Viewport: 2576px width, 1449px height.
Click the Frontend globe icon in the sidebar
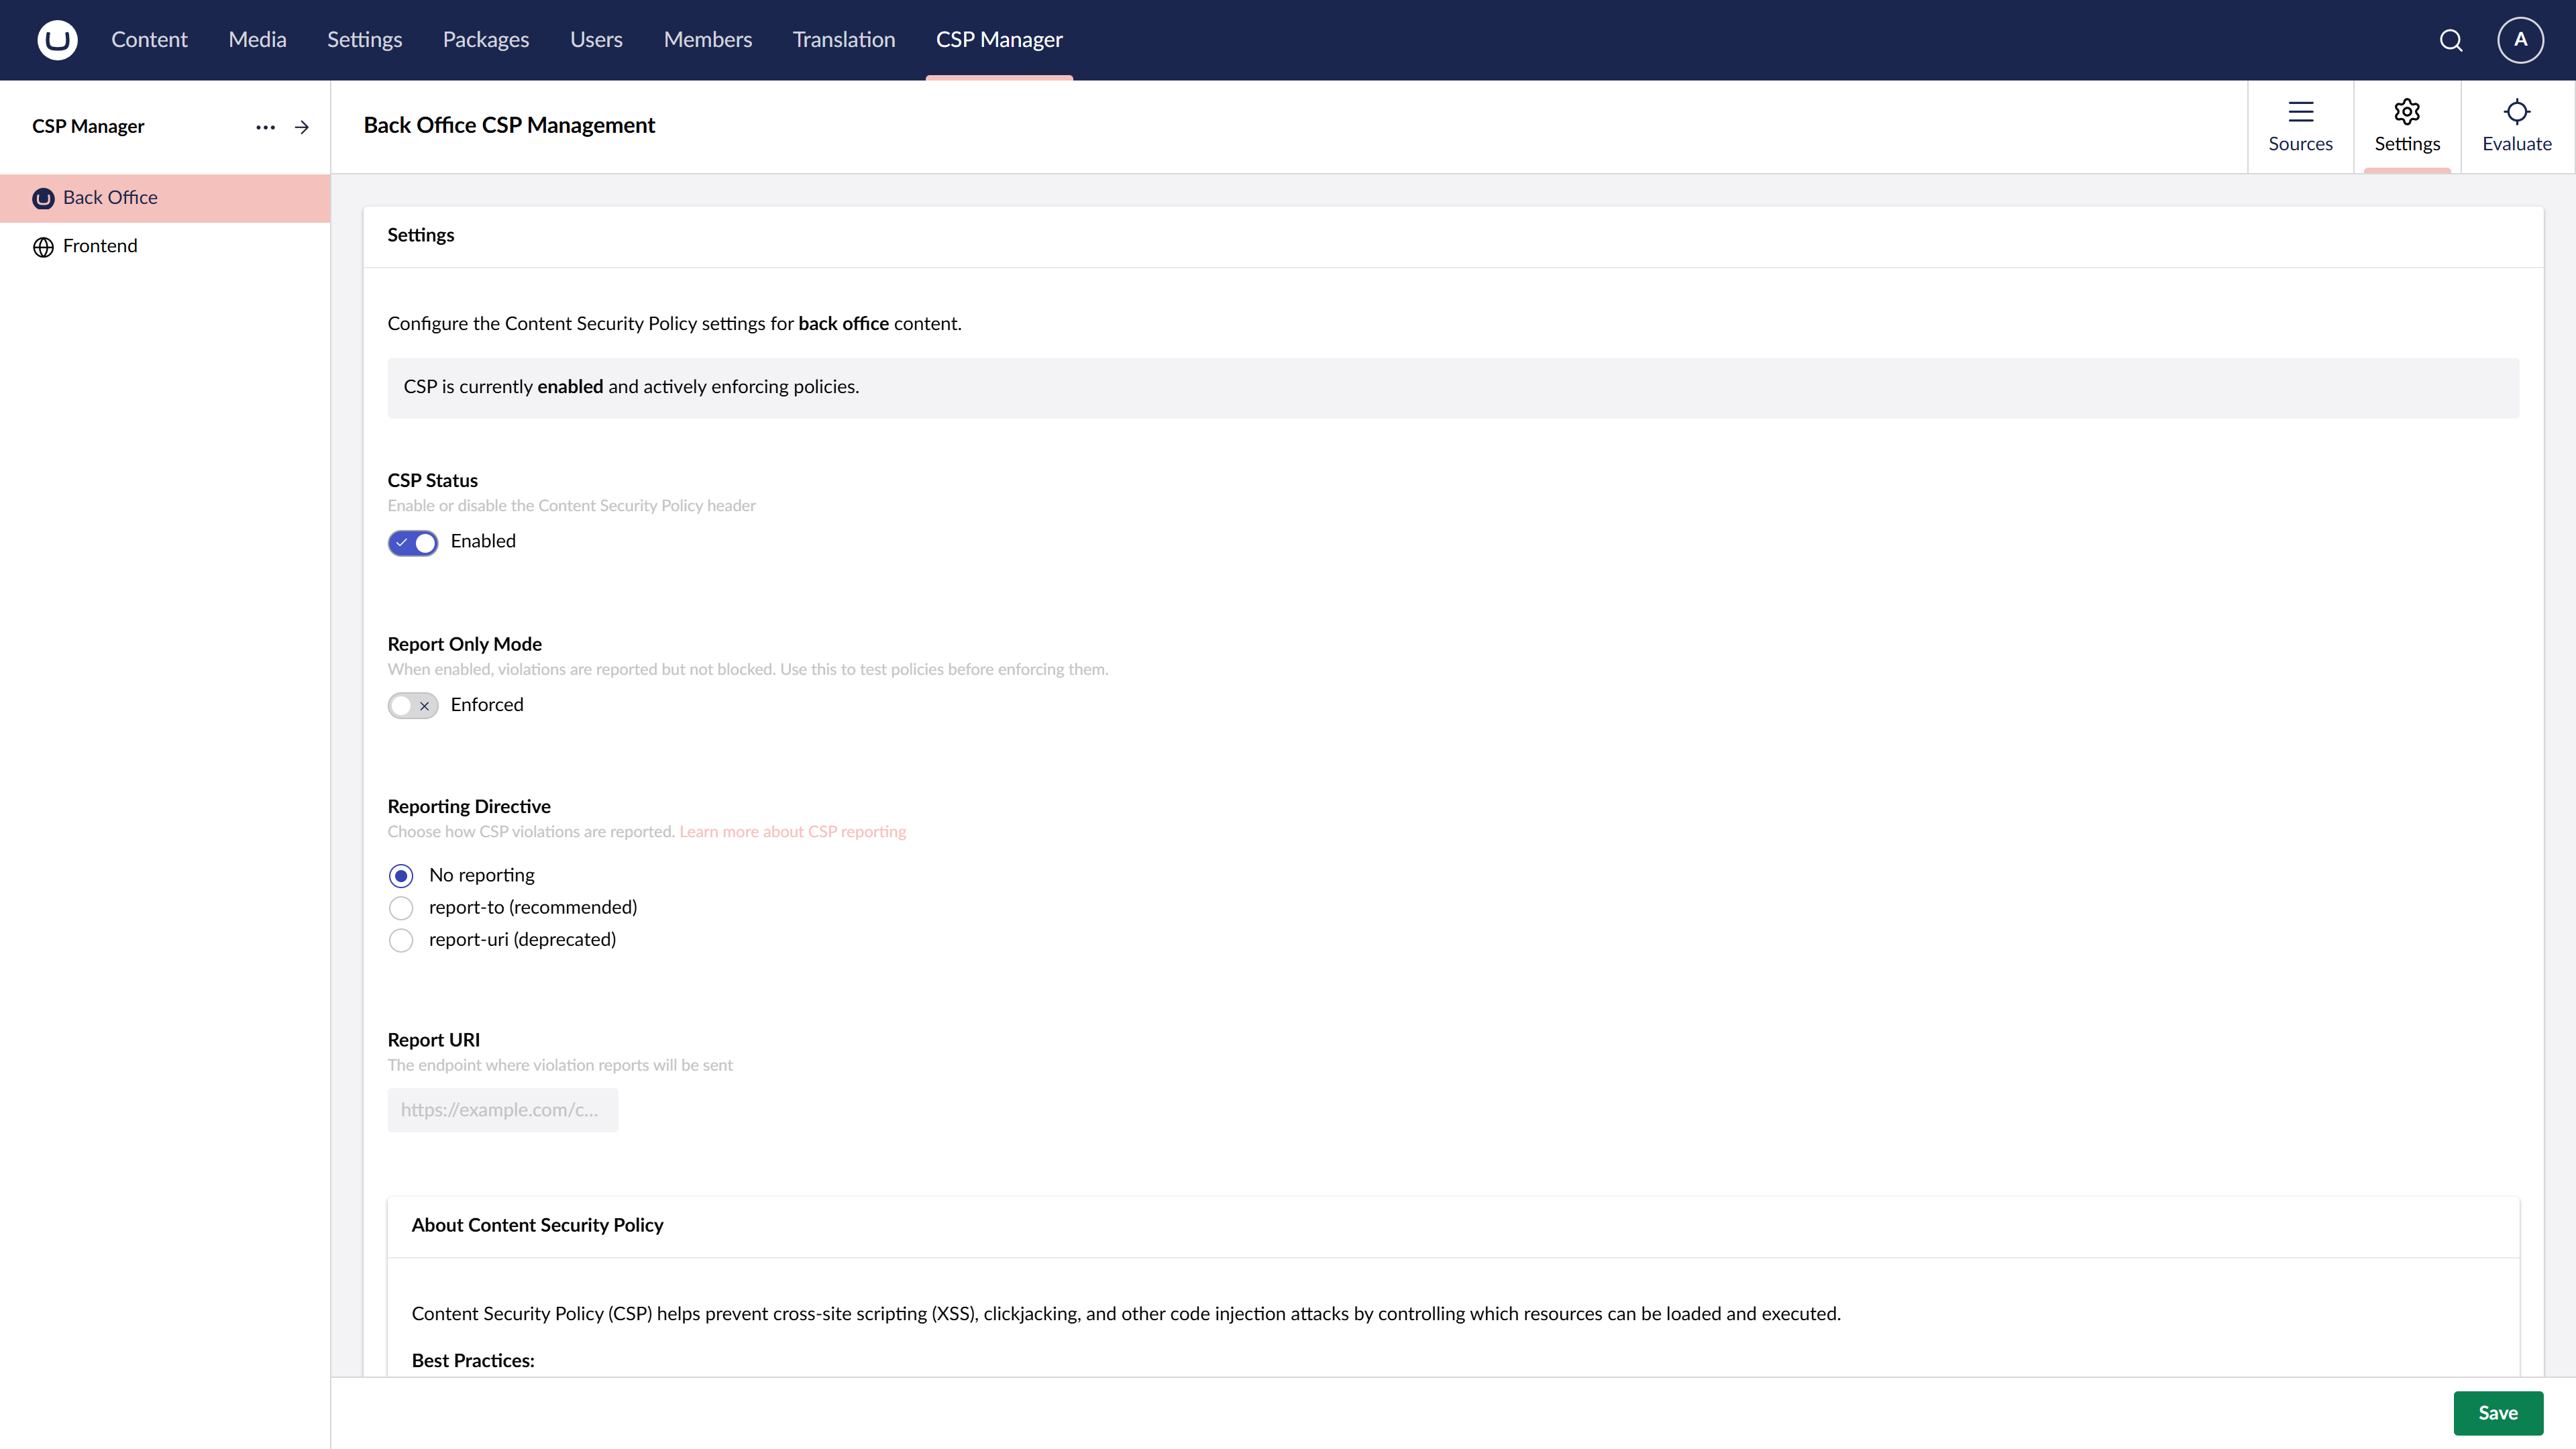(43, 246)
